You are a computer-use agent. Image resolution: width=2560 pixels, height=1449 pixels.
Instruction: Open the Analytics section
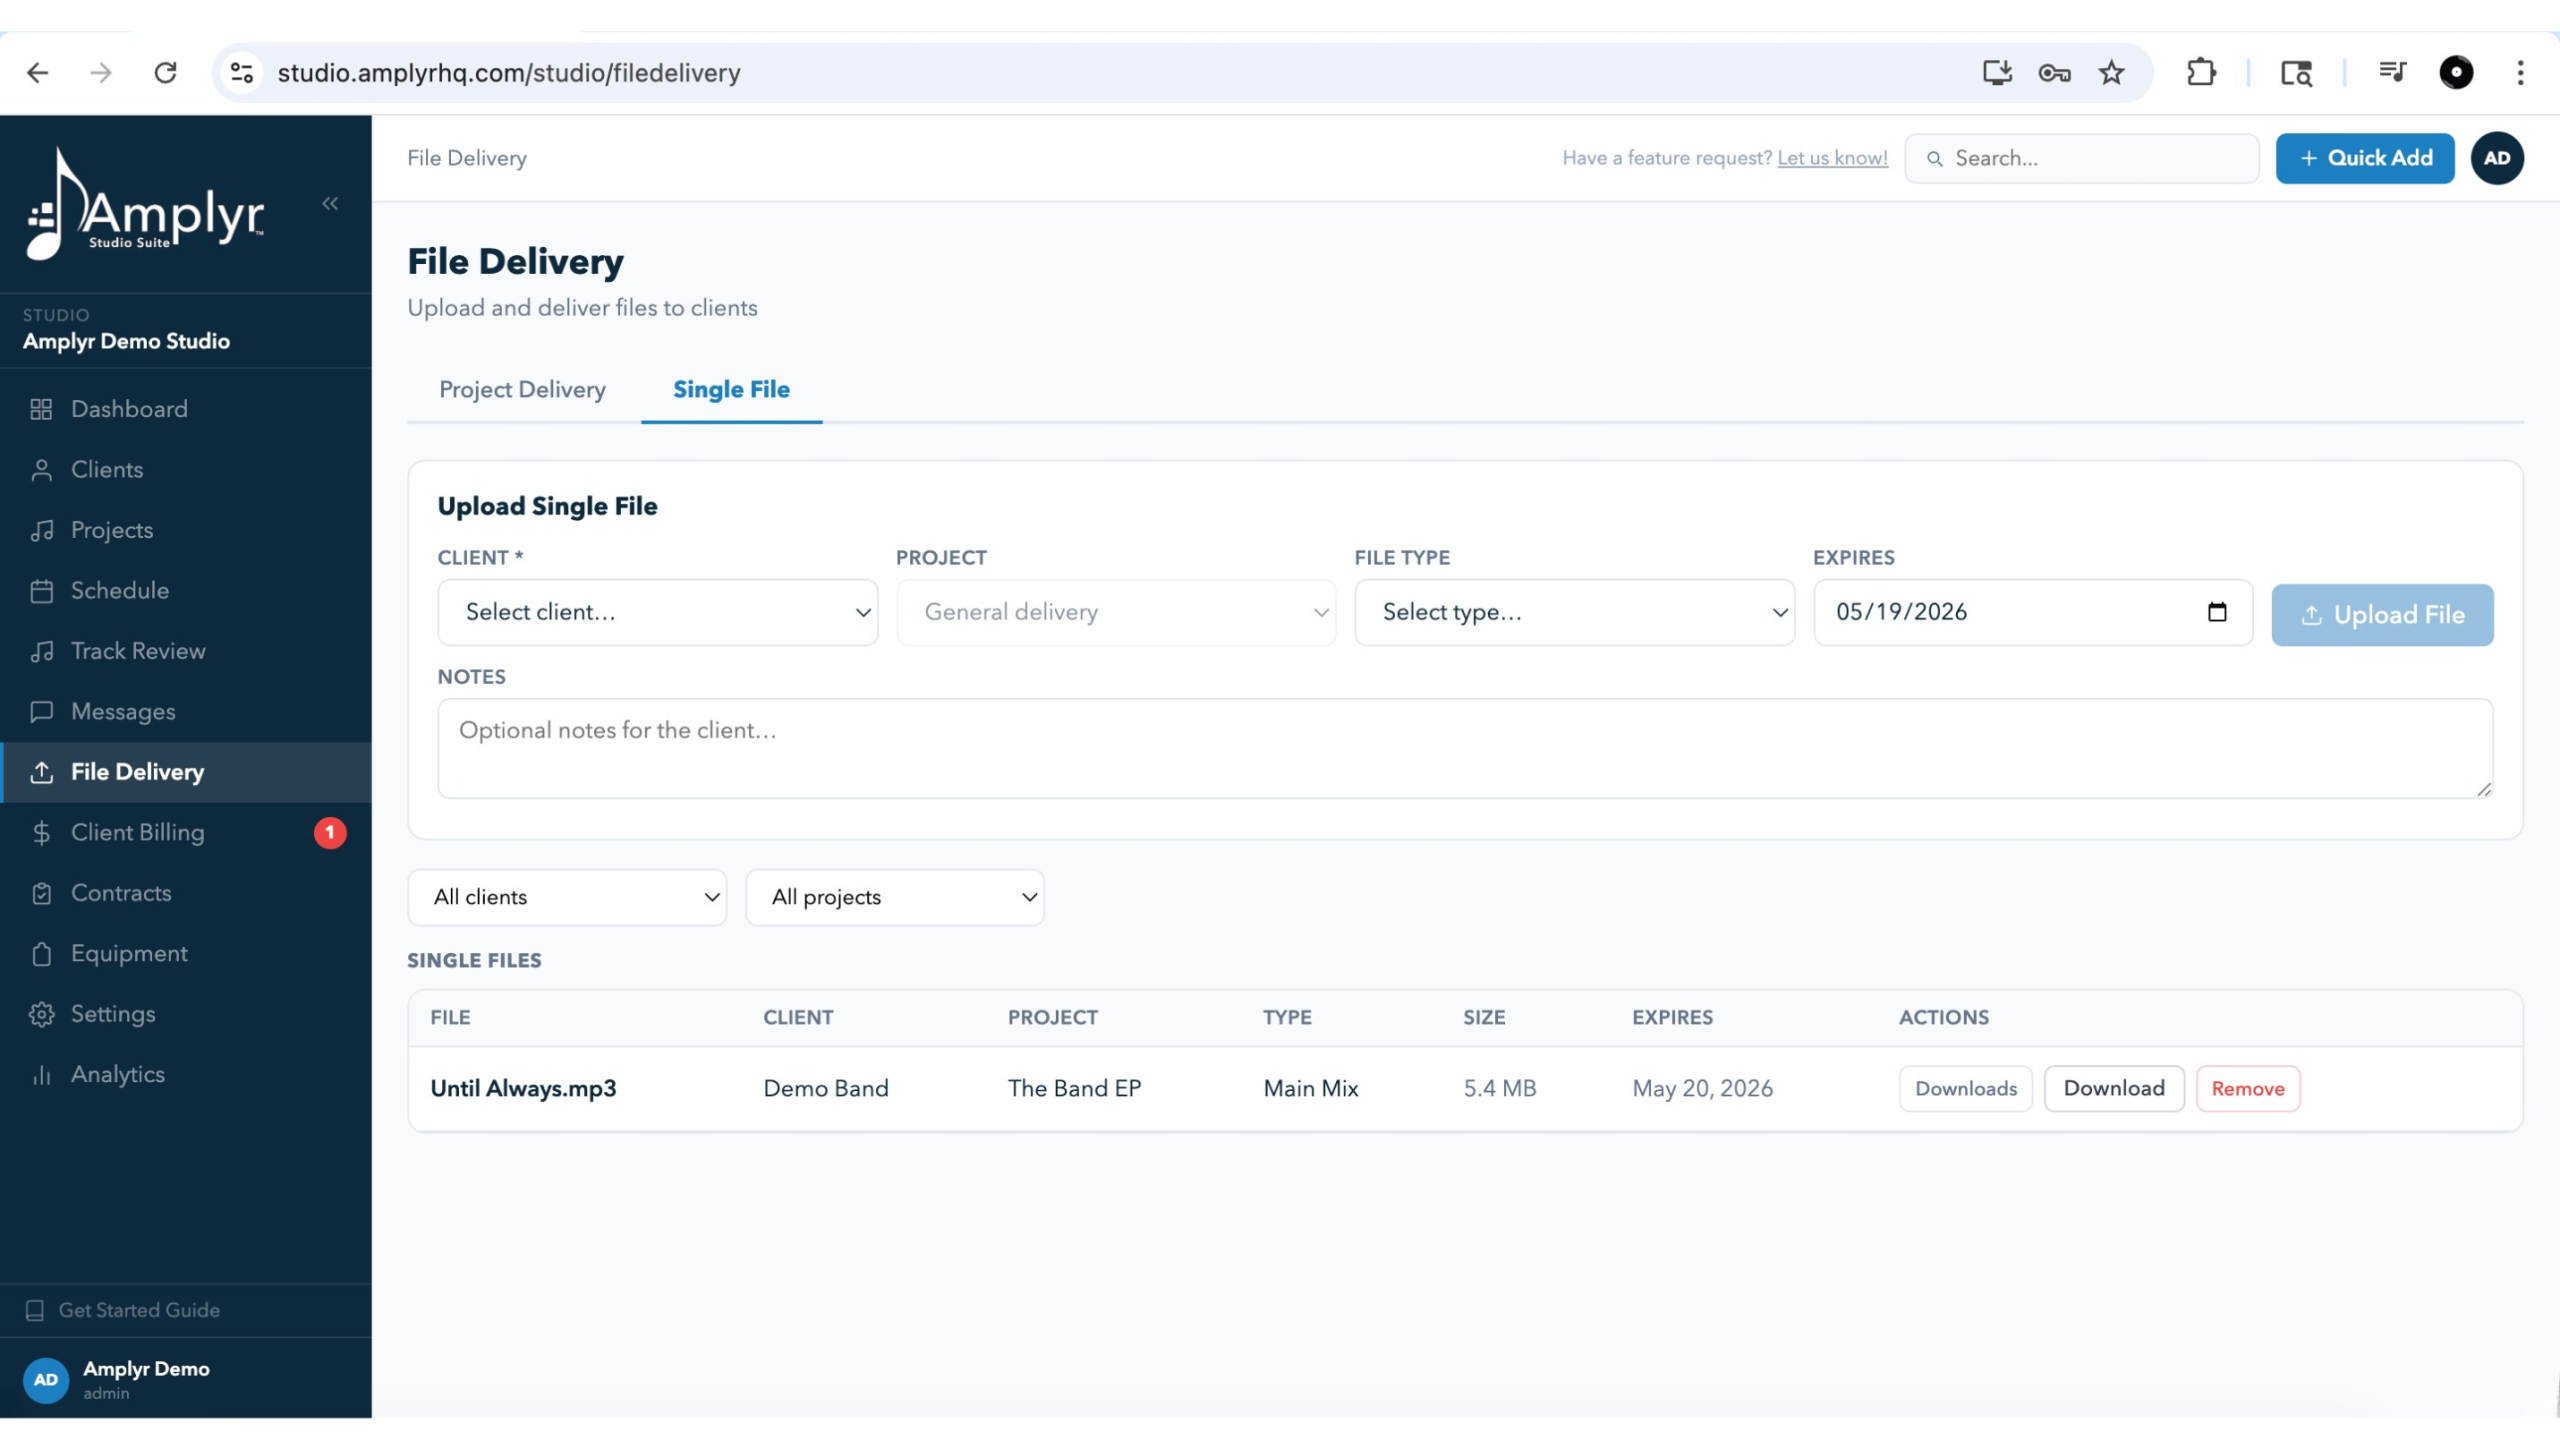pyautogui.click(x=117, y=1074)
